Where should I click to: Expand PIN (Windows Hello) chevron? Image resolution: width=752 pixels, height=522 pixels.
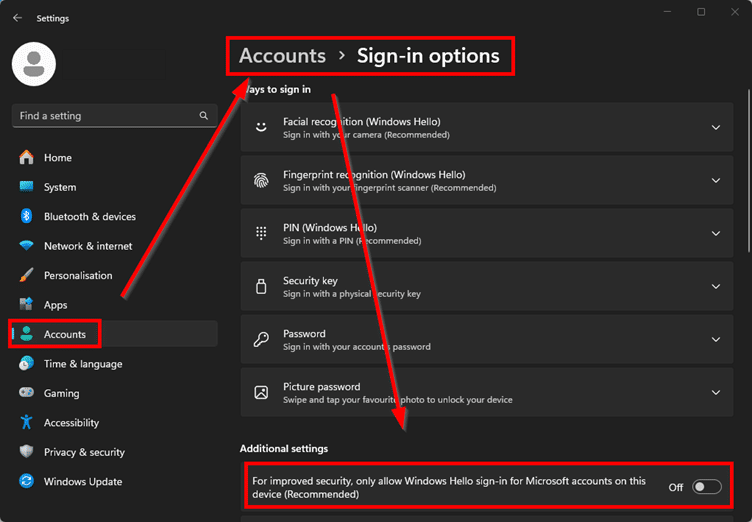tap(716, 233)
